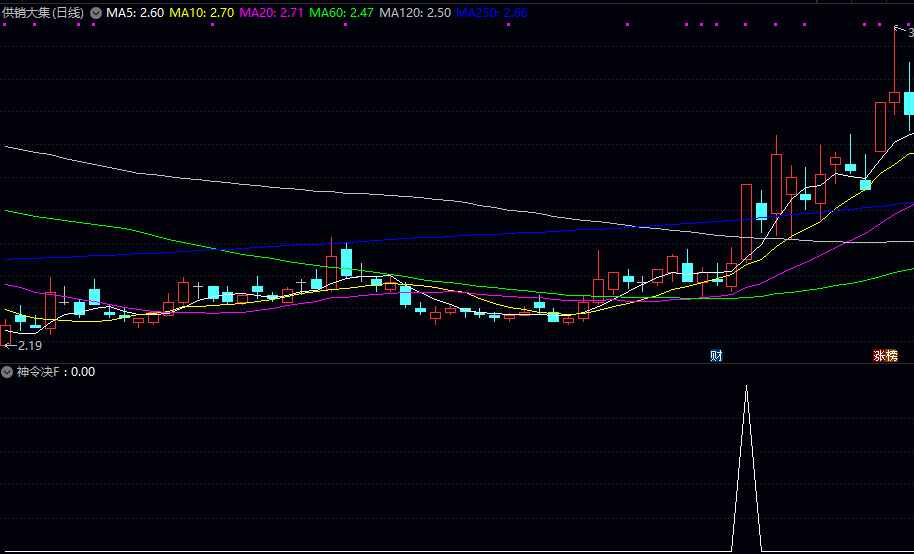Viewport: 914px width, 554px height.
Task: Click the 涨榜 marker icon
Action: coord(885,356)
